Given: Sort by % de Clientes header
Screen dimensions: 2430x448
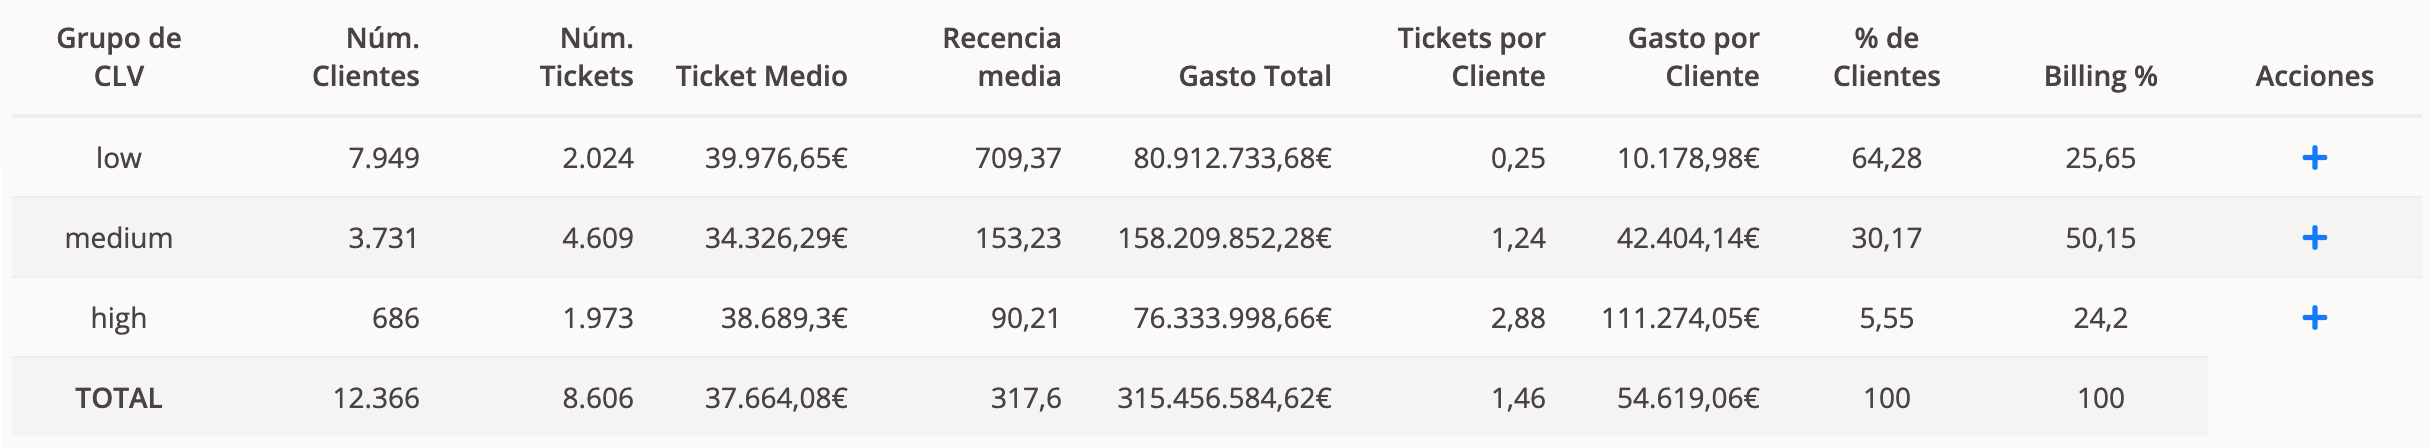Looking at the screenshot, I should coord(1886,57).
